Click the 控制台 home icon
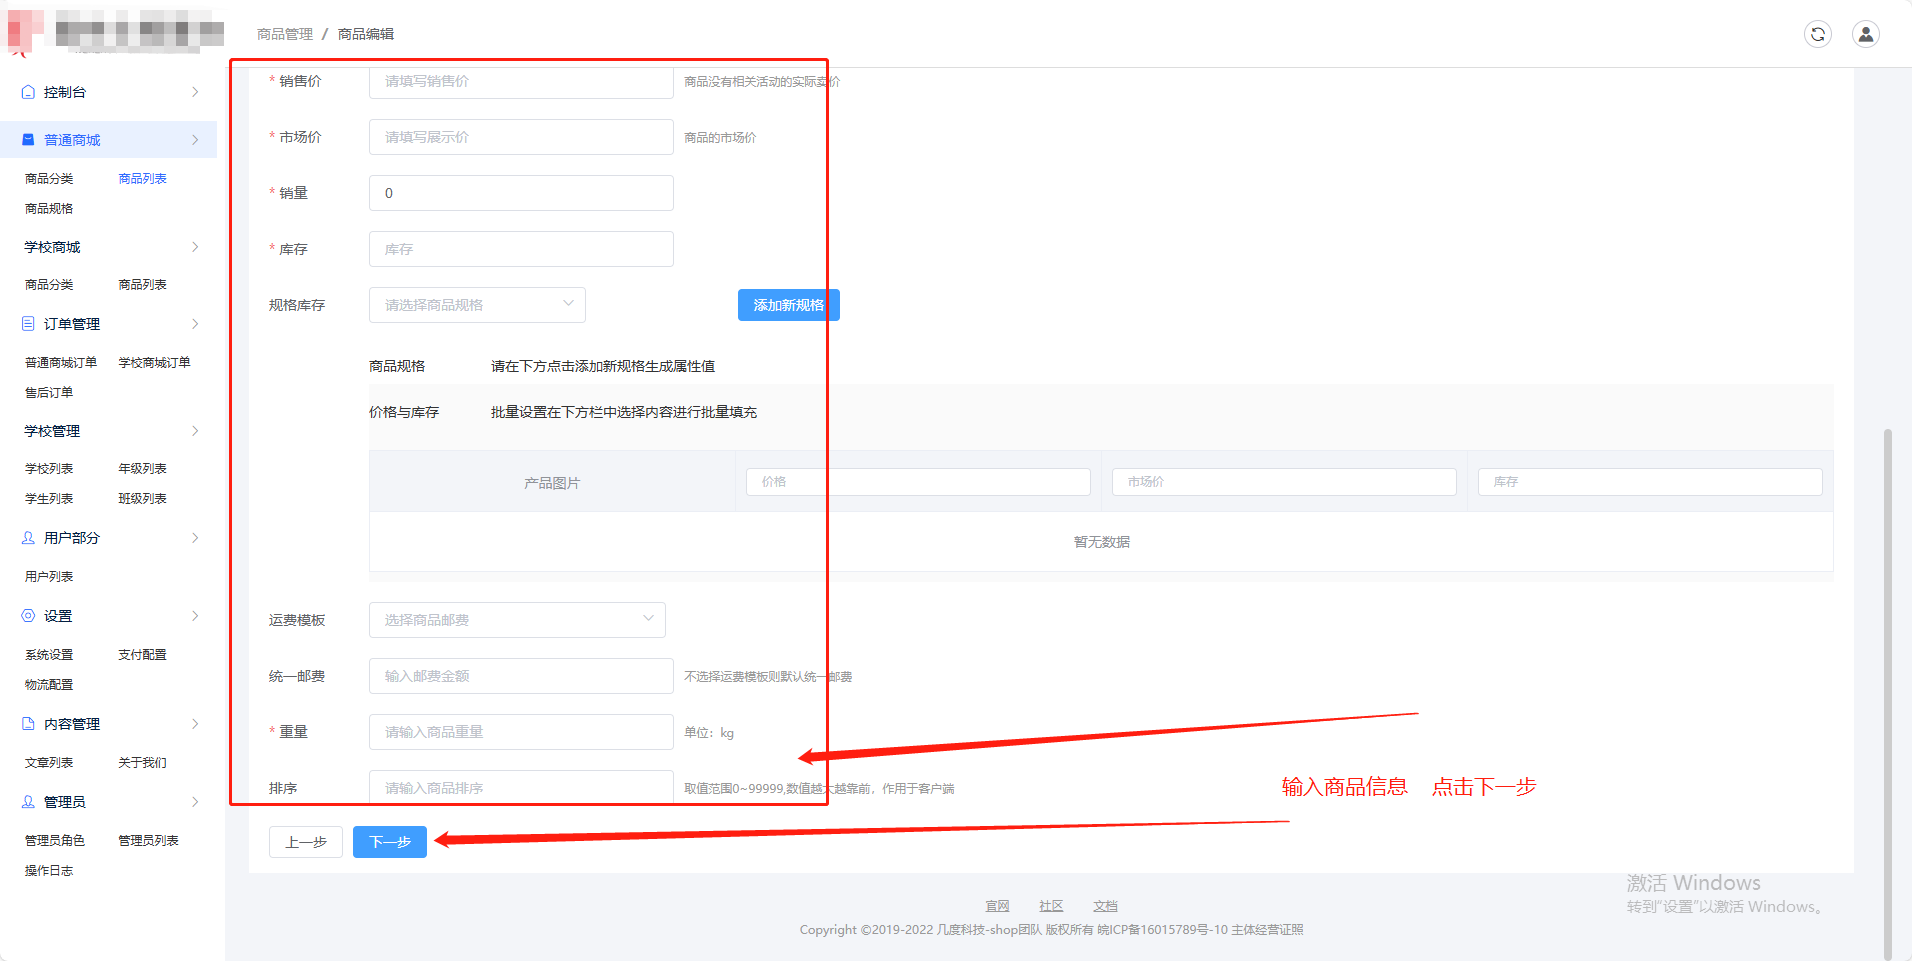Screen dimensions: 1912x961 point(28,92)
